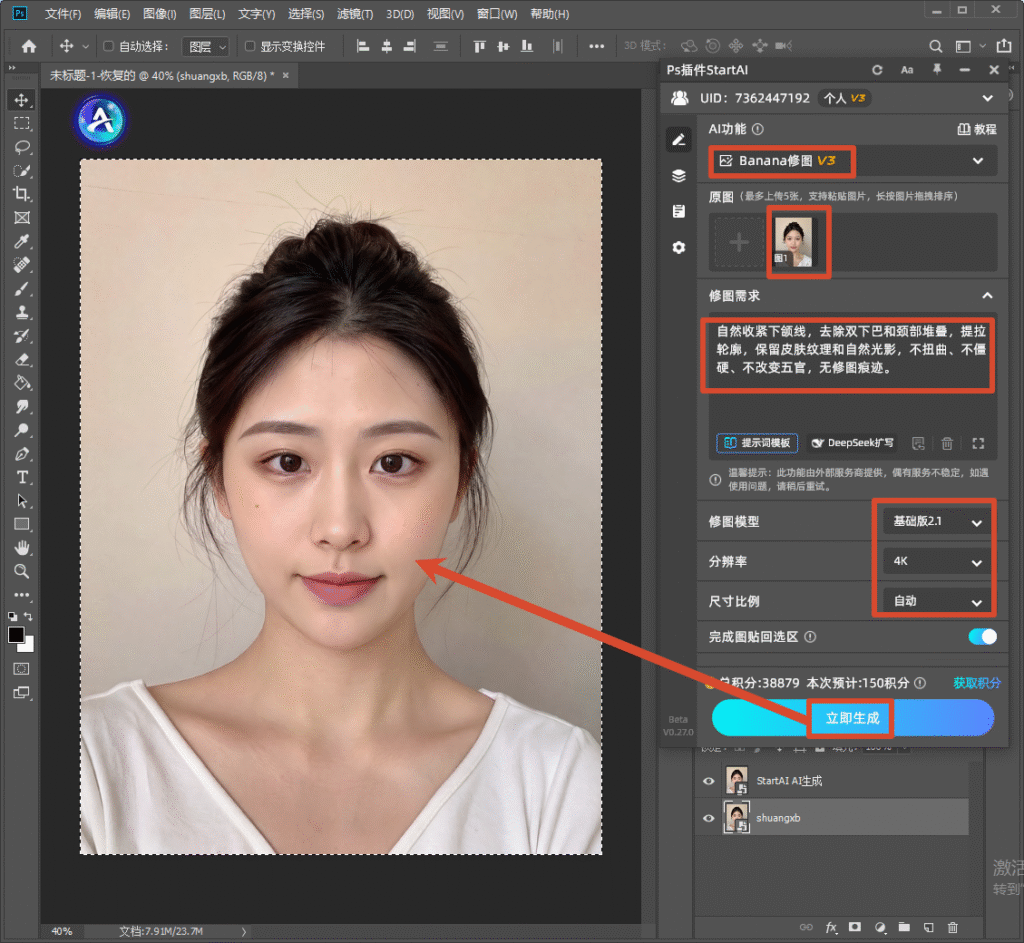Open the 图层(L) menu
This screenshot has width=1024, height=943.
pos(207,14)
